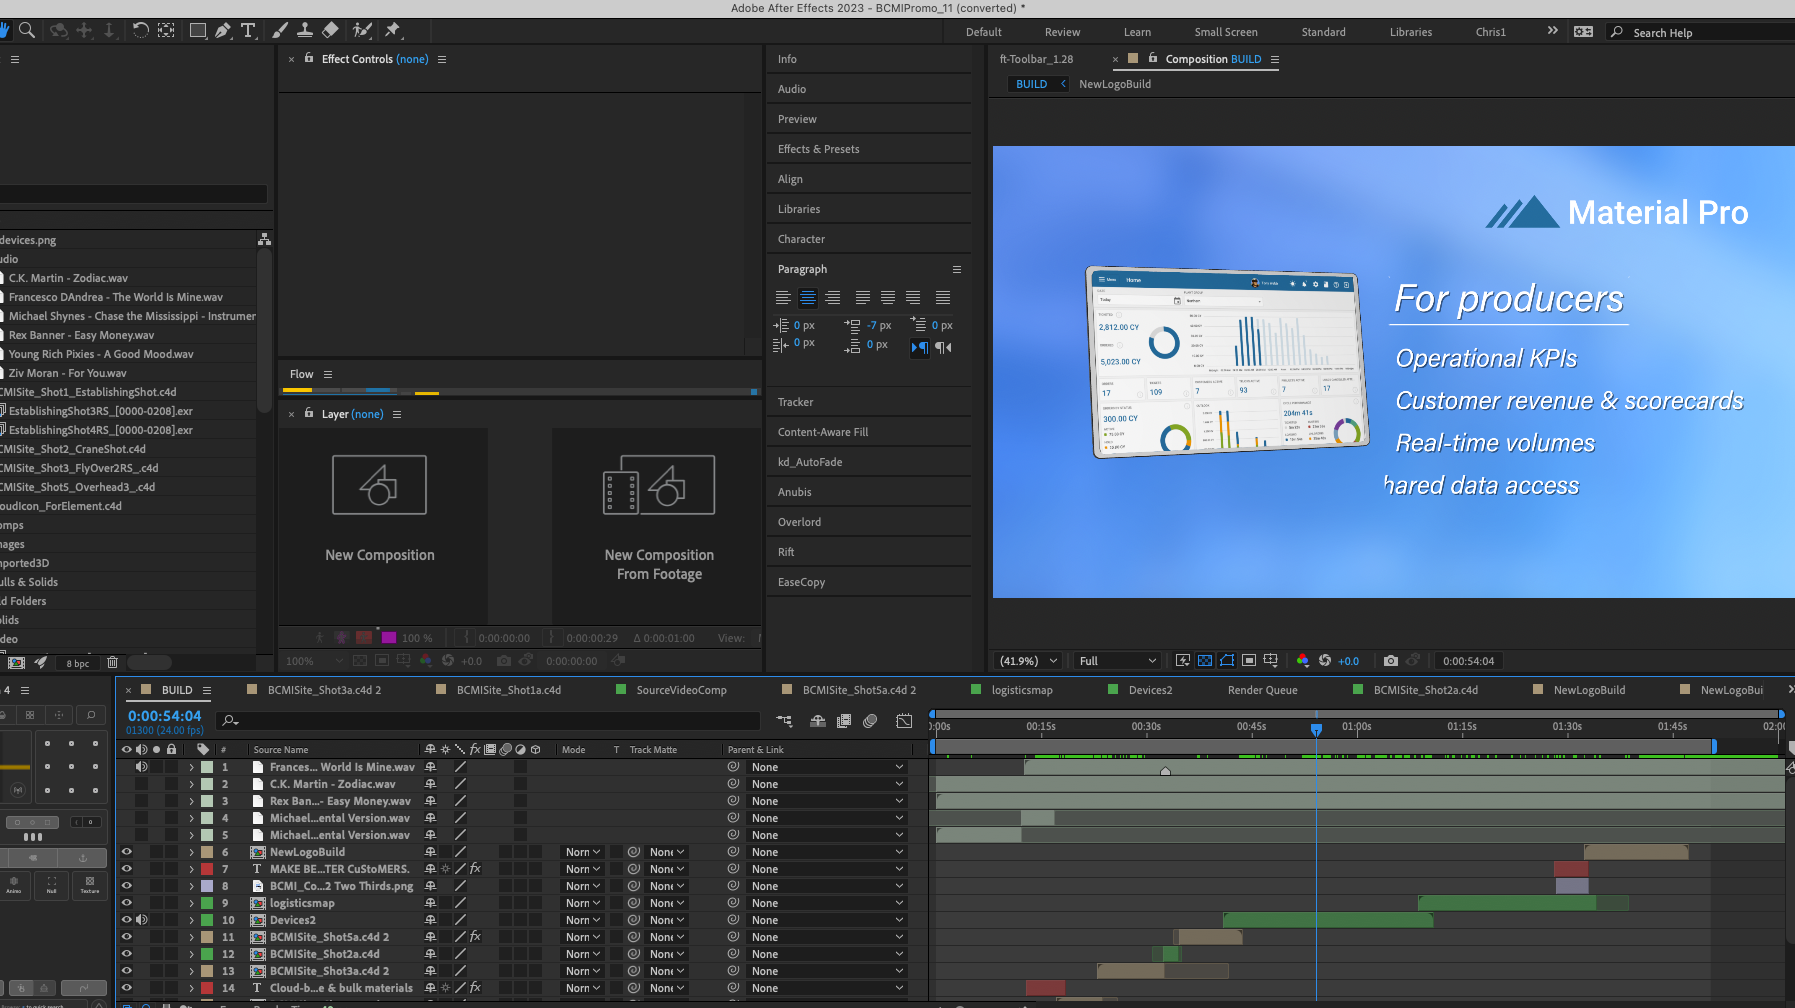
Task: Hide the BCMISite_Shot2a.c4d layer
Action: [x=127, y=954]
